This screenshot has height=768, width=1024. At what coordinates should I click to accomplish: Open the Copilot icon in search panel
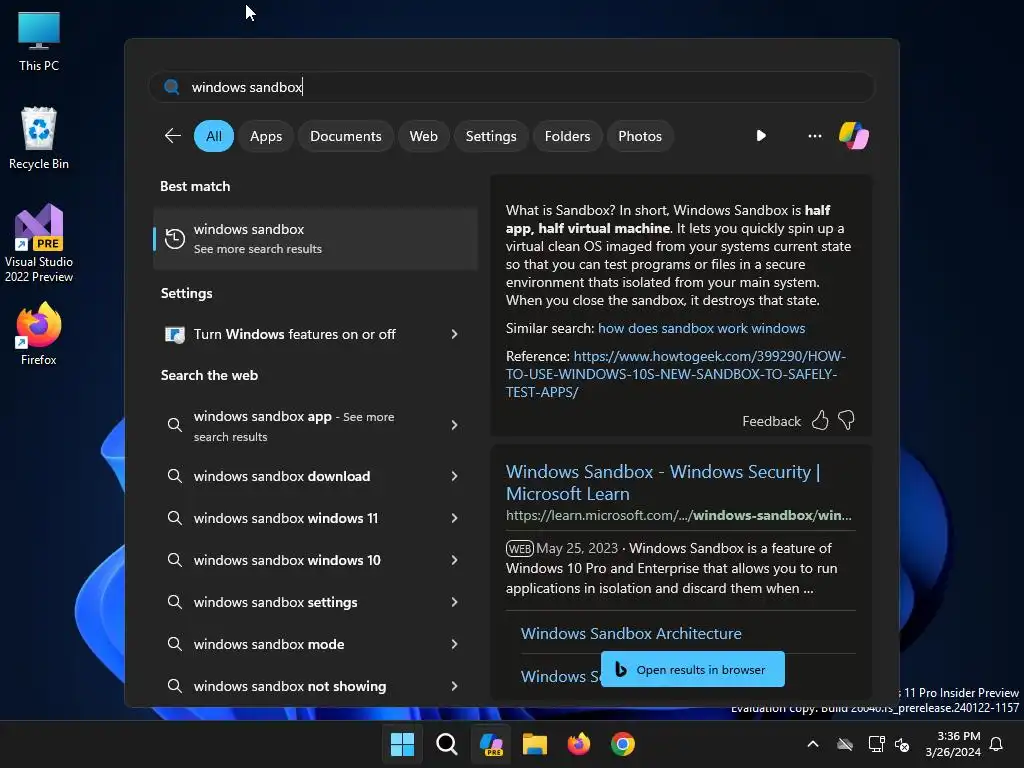coord(854,136)
